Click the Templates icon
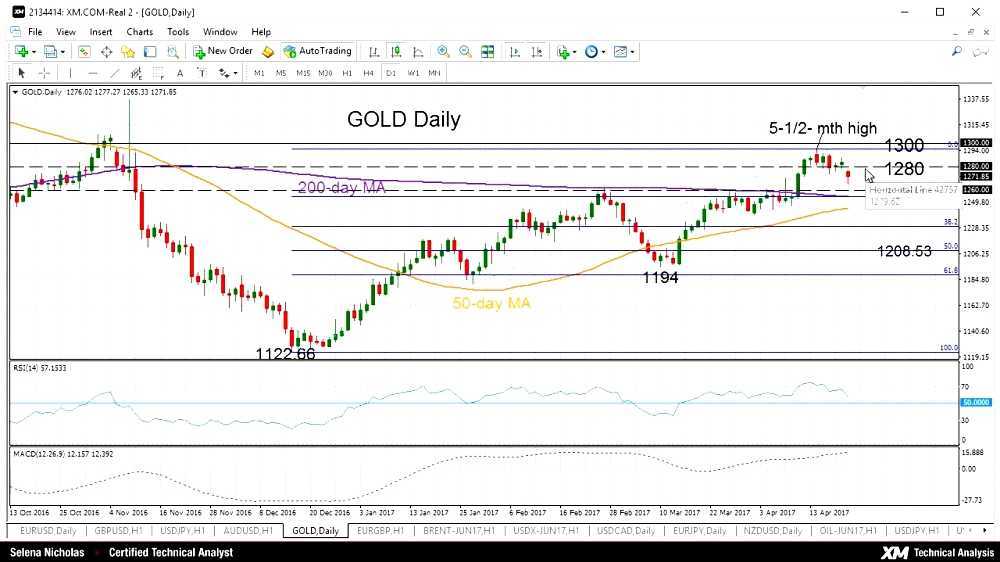 621,52
